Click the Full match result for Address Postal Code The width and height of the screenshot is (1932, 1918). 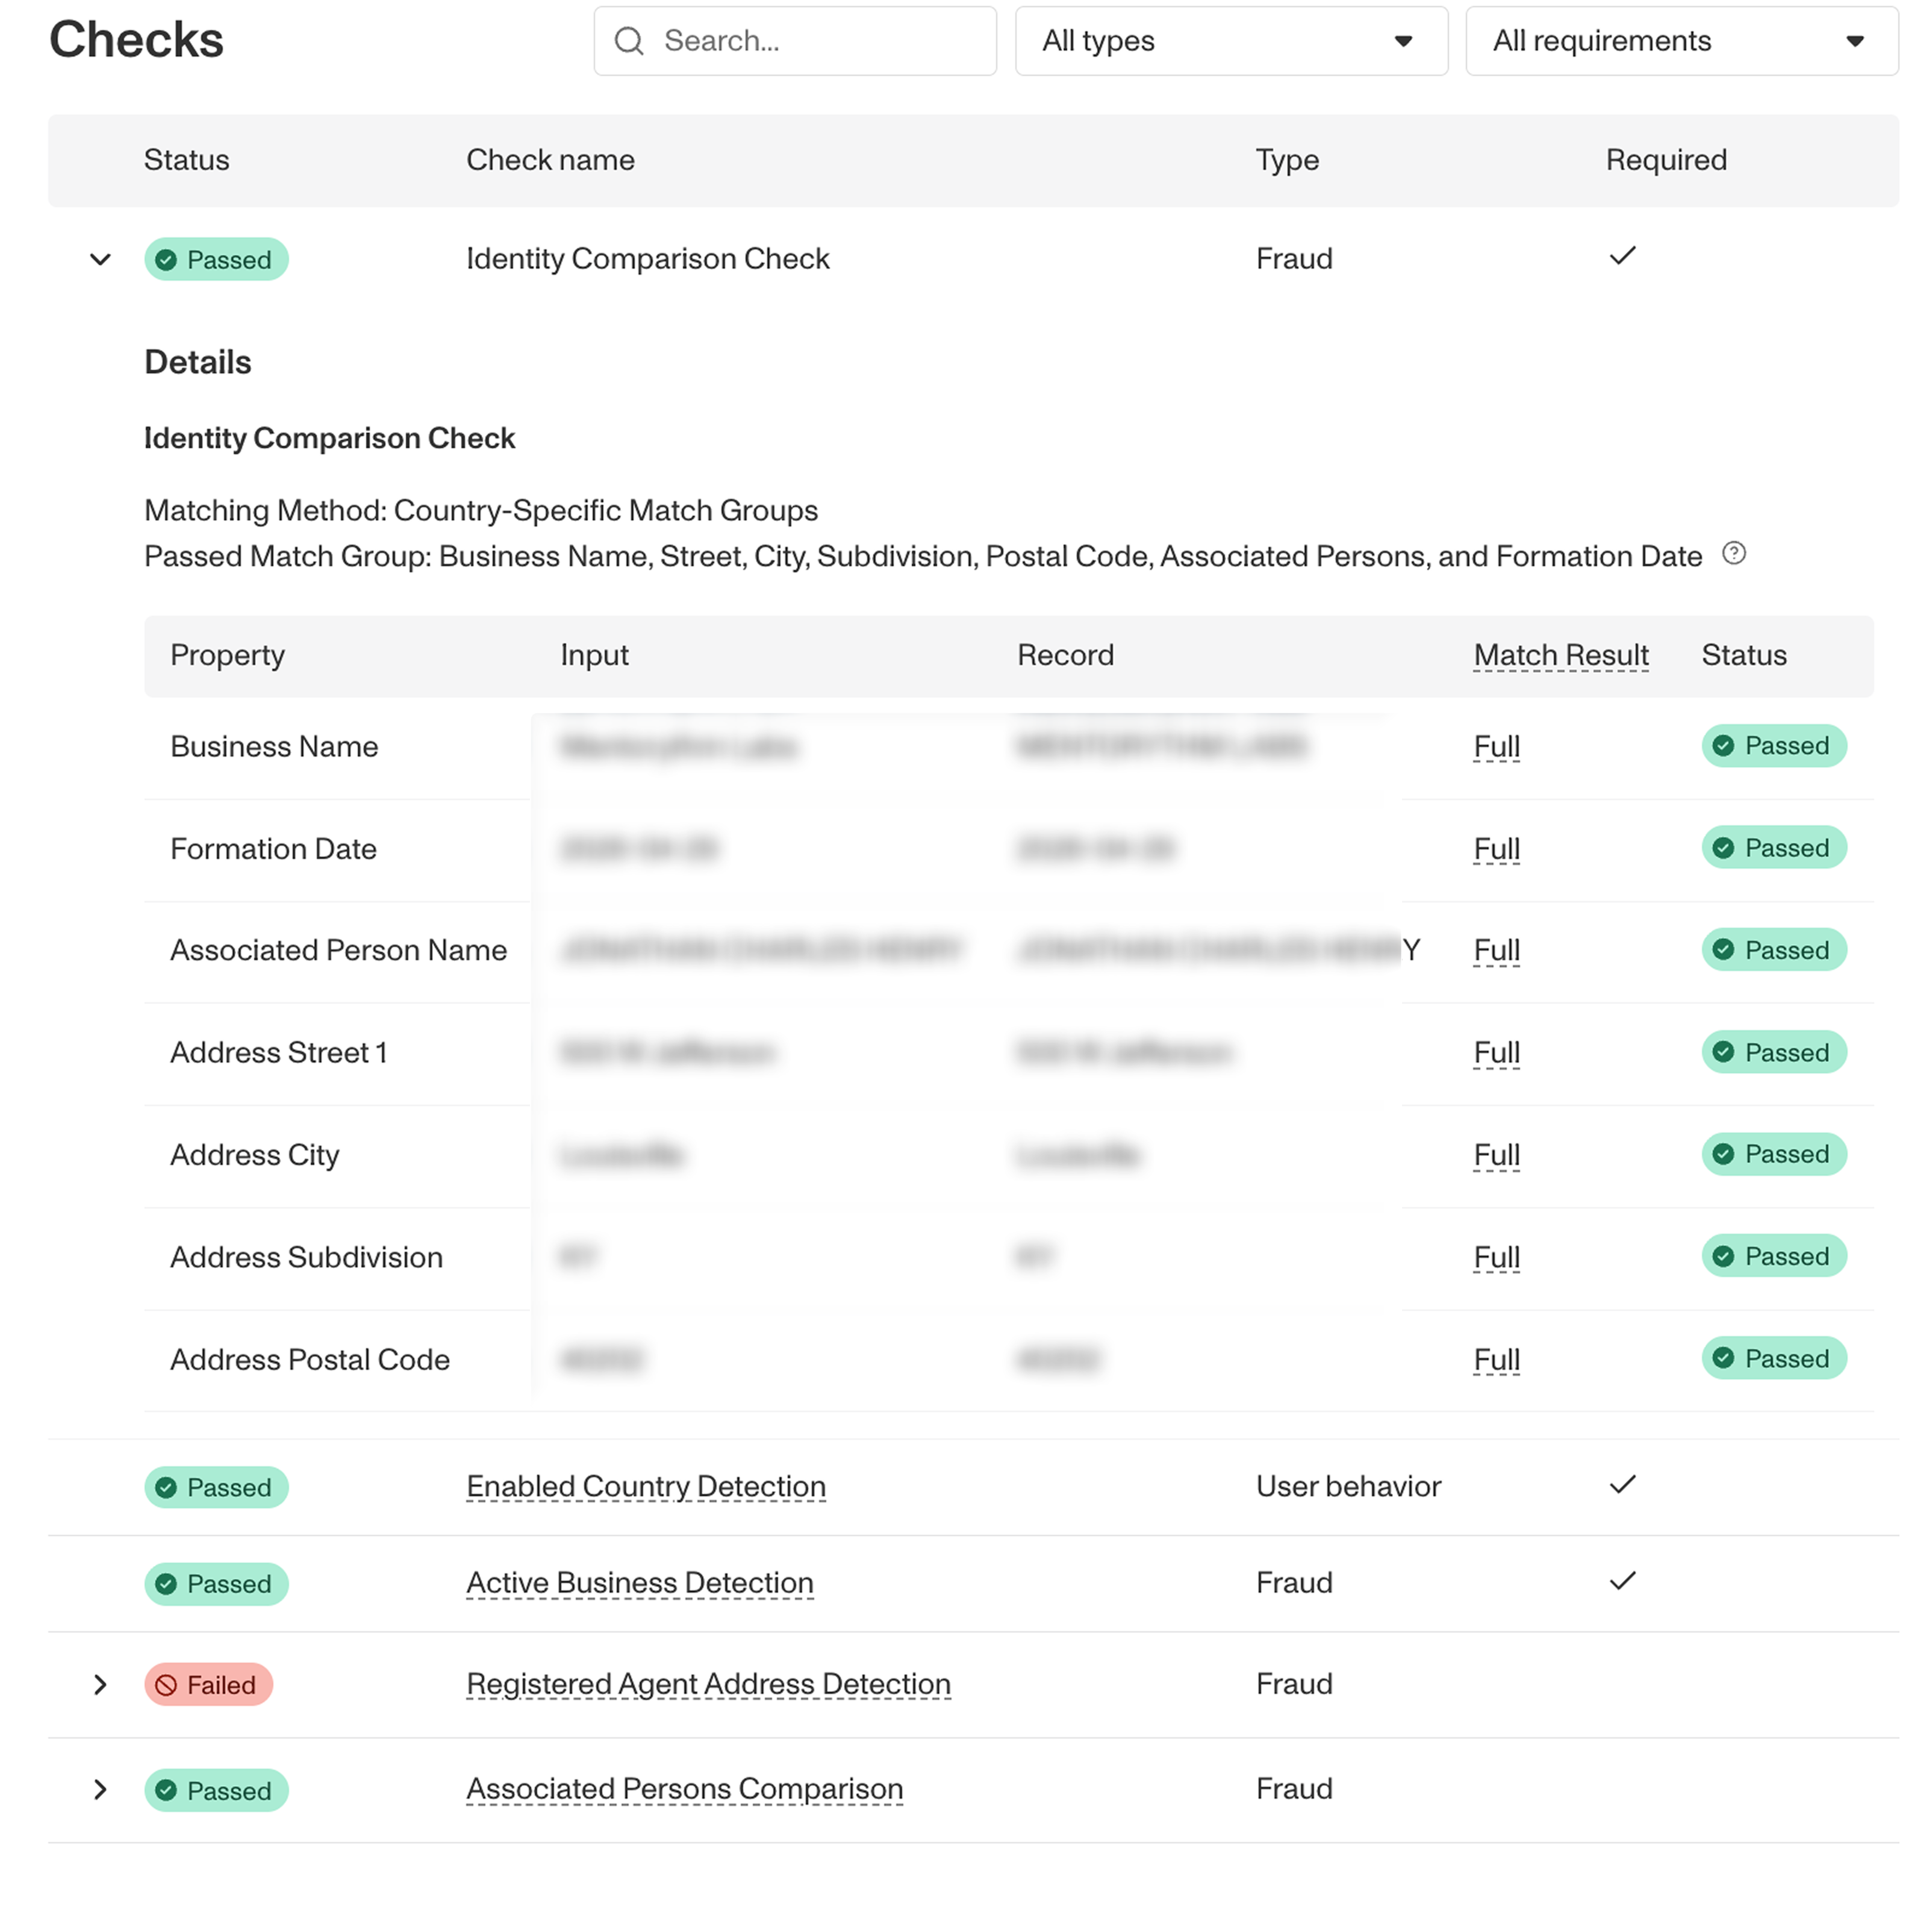1497,1359
